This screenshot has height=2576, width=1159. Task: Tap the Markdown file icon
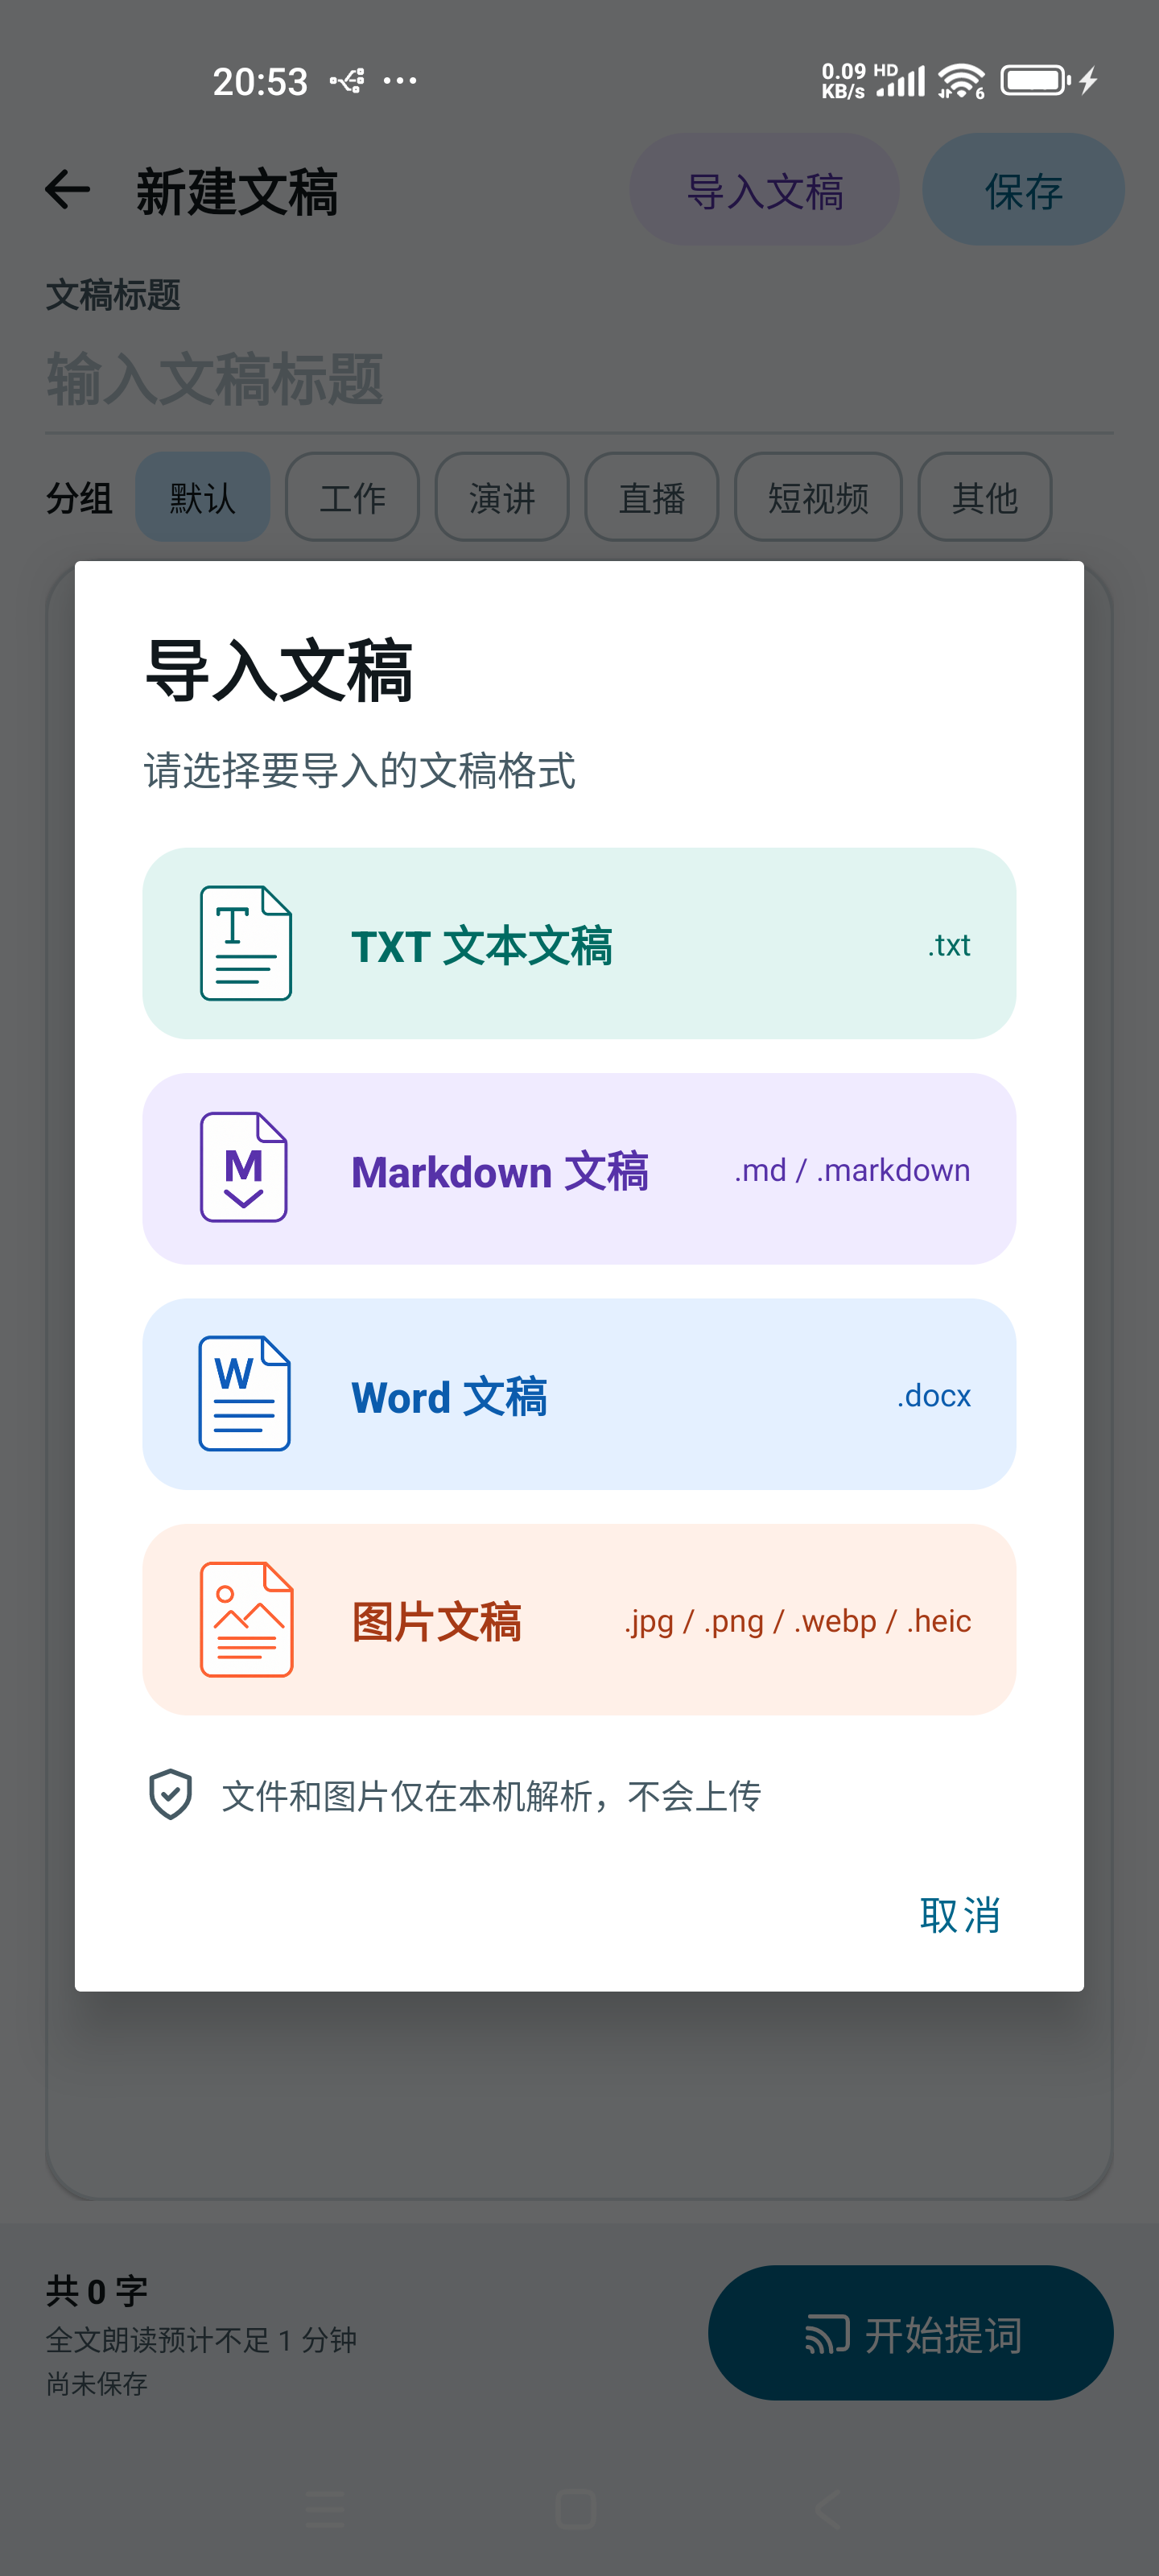tap(244, 1167)
